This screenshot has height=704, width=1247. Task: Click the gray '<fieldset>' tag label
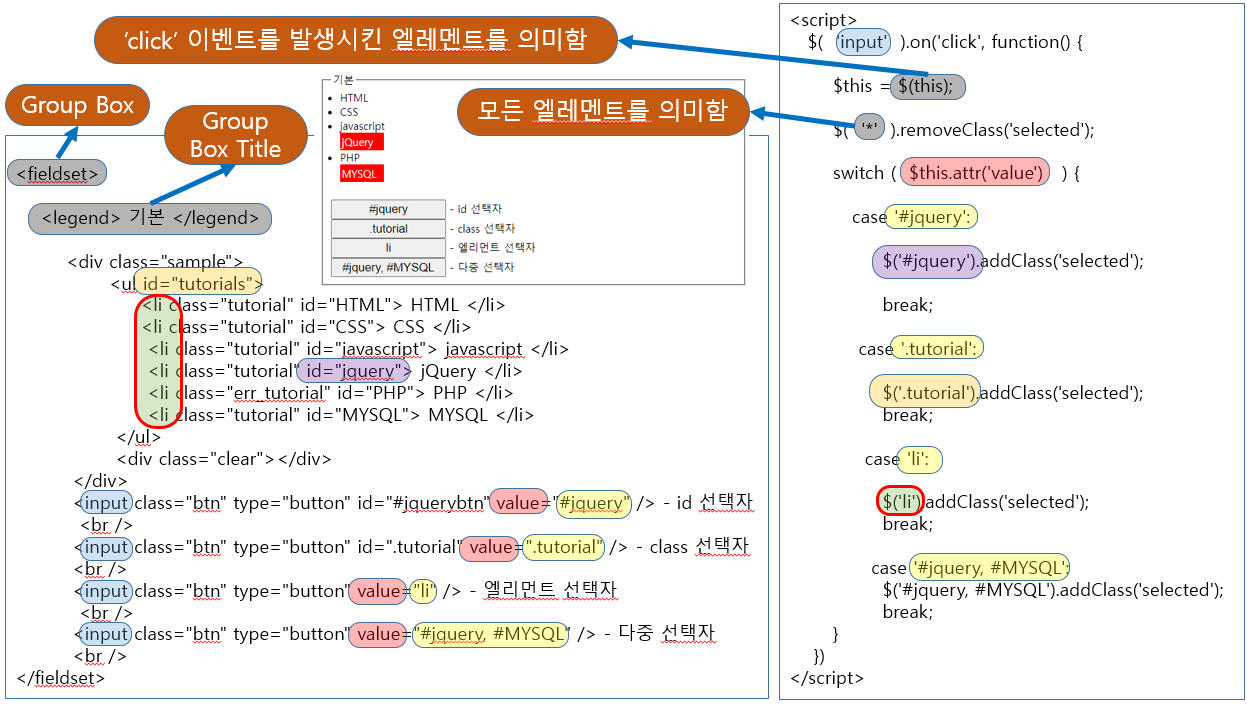[x=57, y=173]
